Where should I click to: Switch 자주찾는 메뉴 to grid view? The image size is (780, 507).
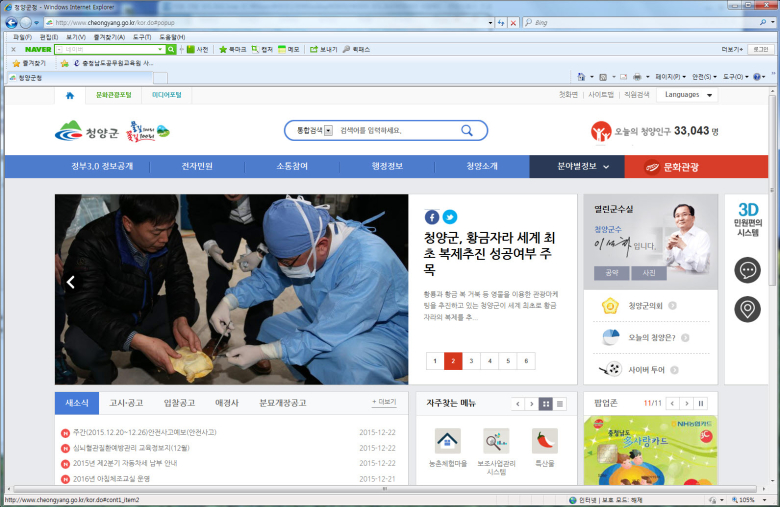[546, 404]
